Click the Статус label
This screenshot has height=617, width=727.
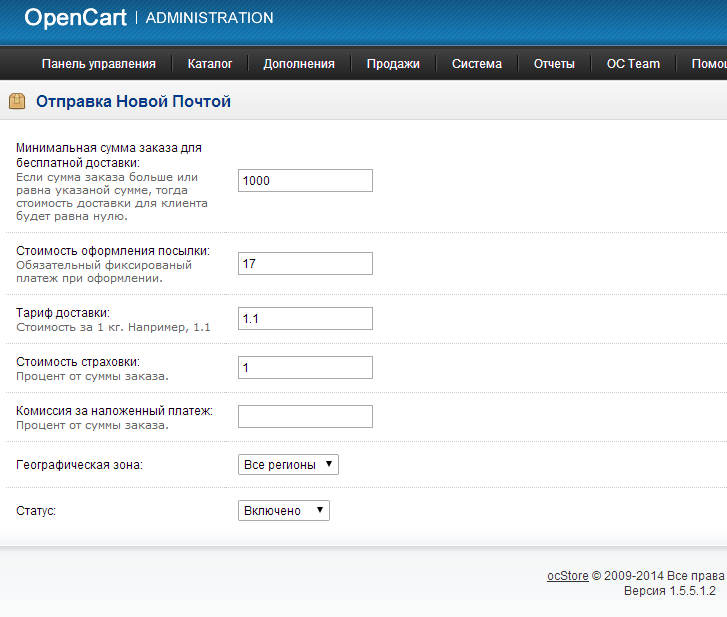coord(36,511)
